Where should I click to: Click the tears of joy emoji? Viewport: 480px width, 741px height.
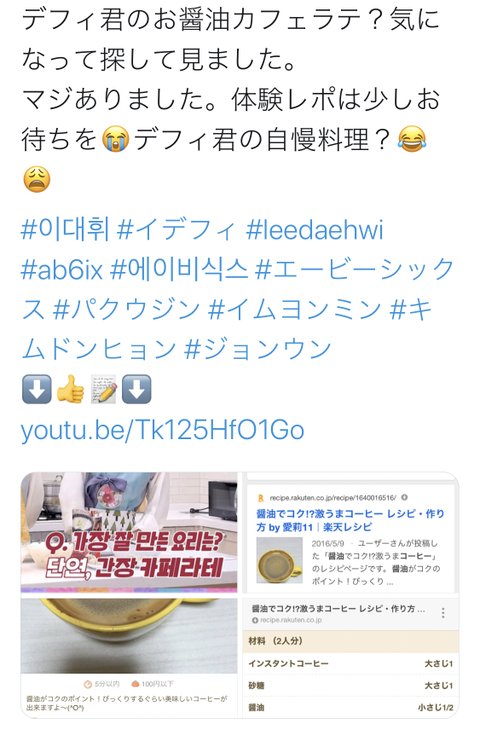(412, 139)
